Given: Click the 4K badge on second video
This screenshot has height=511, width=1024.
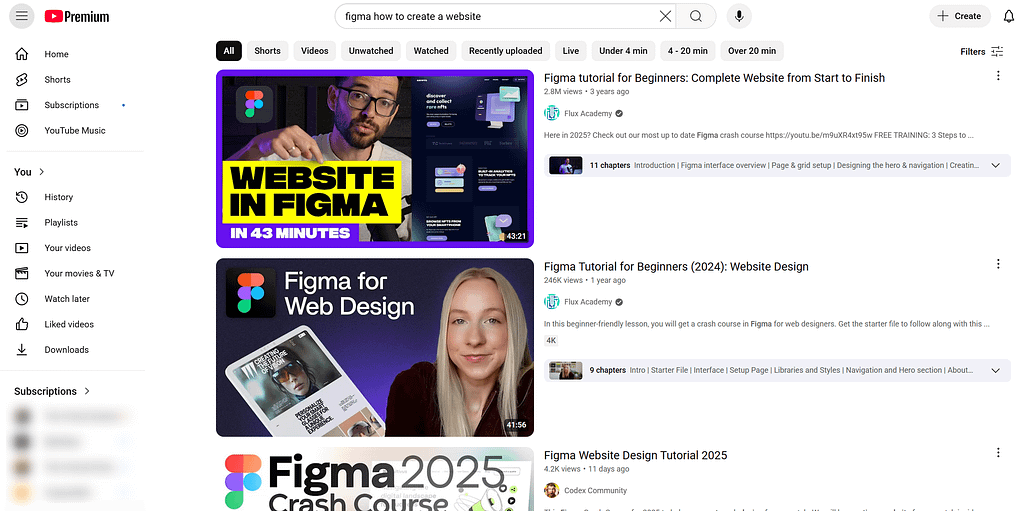Looking at the screenshot, I should pos(551,340).
